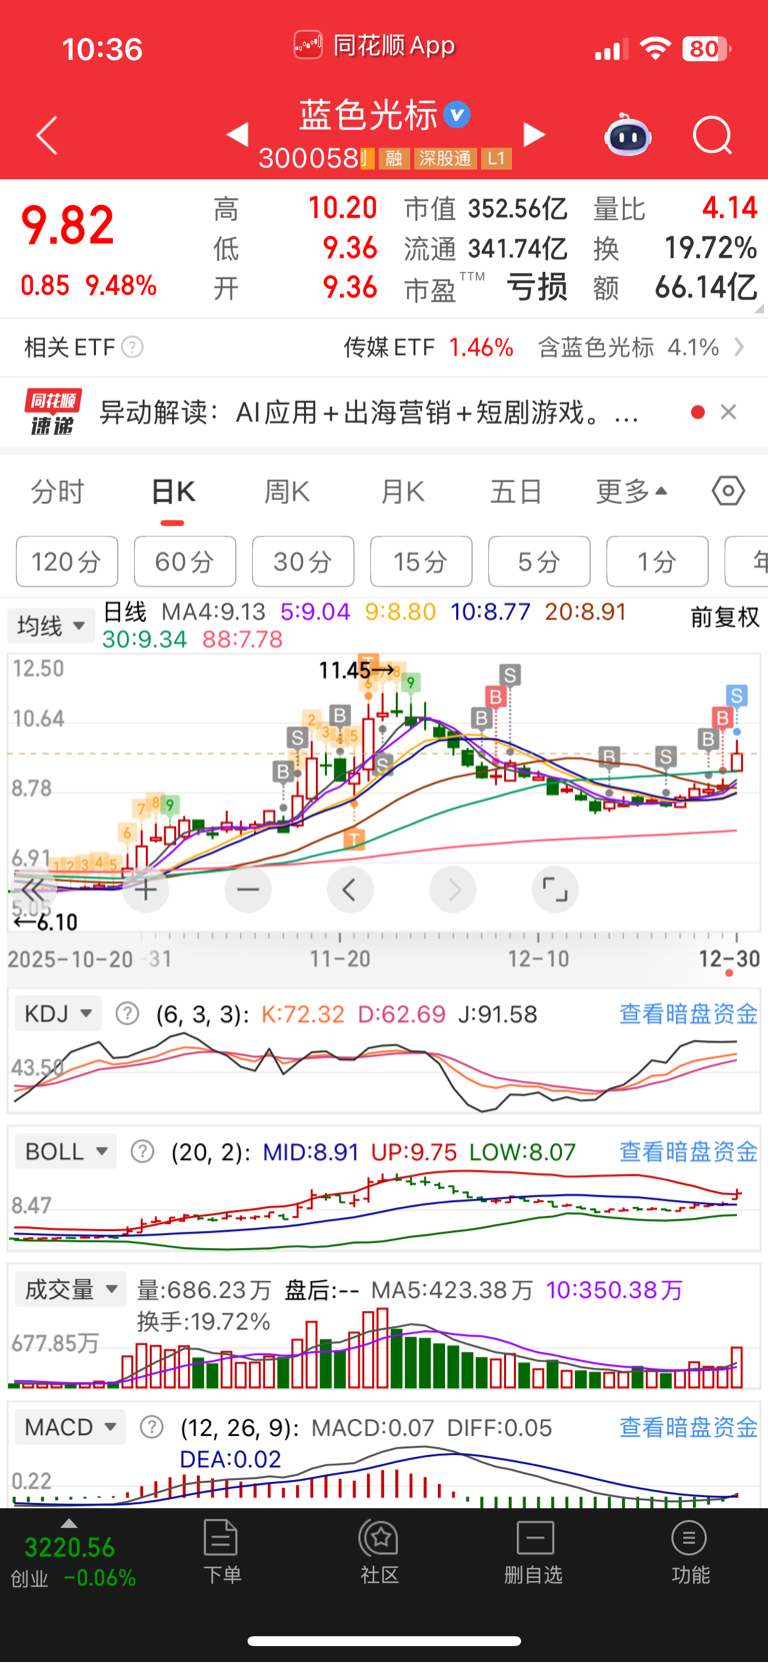768x1663 pixels.
Task: Remove stock via 删自选
Action: [534, 1552]
